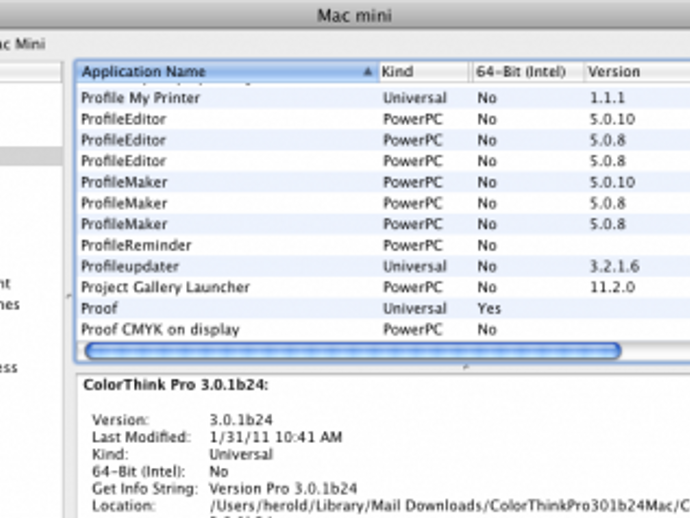Select the Proof application row
The height and width of the screenshot is (518, 690).
383,308
